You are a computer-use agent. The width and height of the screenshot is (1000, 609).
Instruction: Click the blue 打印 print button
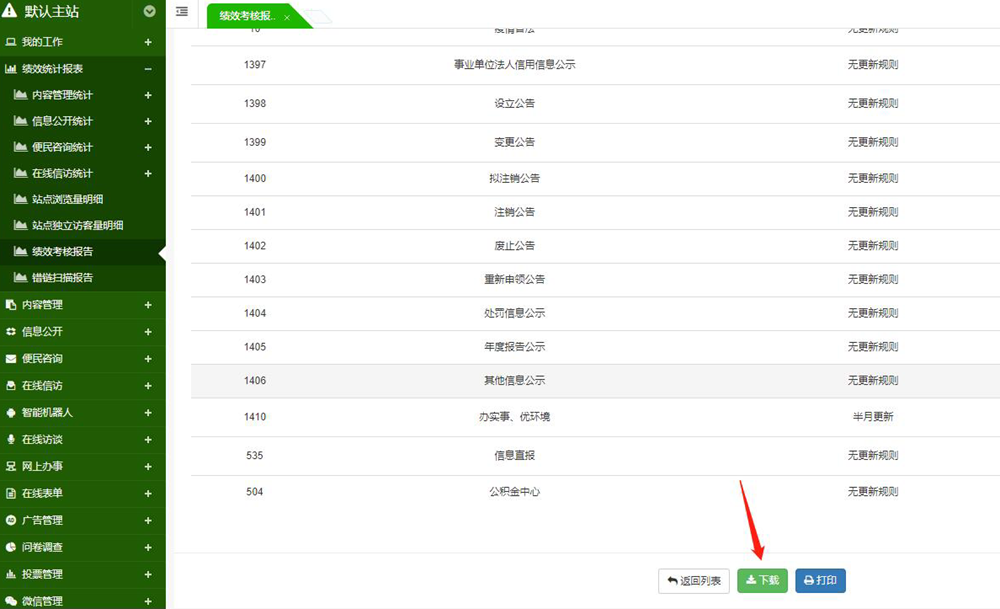coord(820,581)
